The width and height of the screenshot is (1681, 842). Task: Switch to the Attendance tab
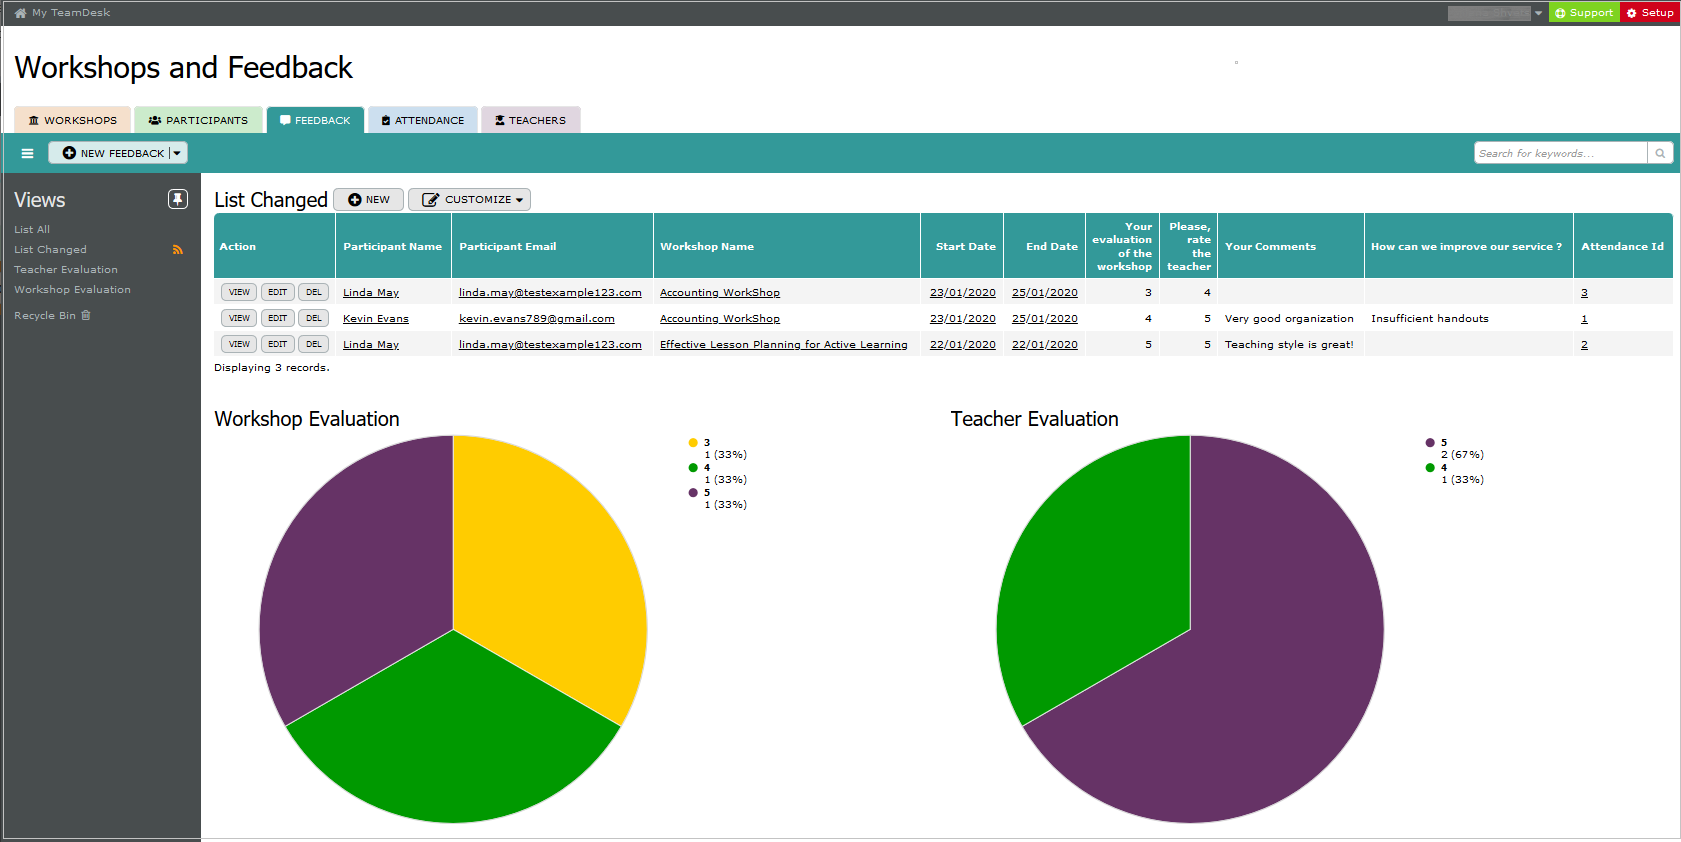pos(423,120)
